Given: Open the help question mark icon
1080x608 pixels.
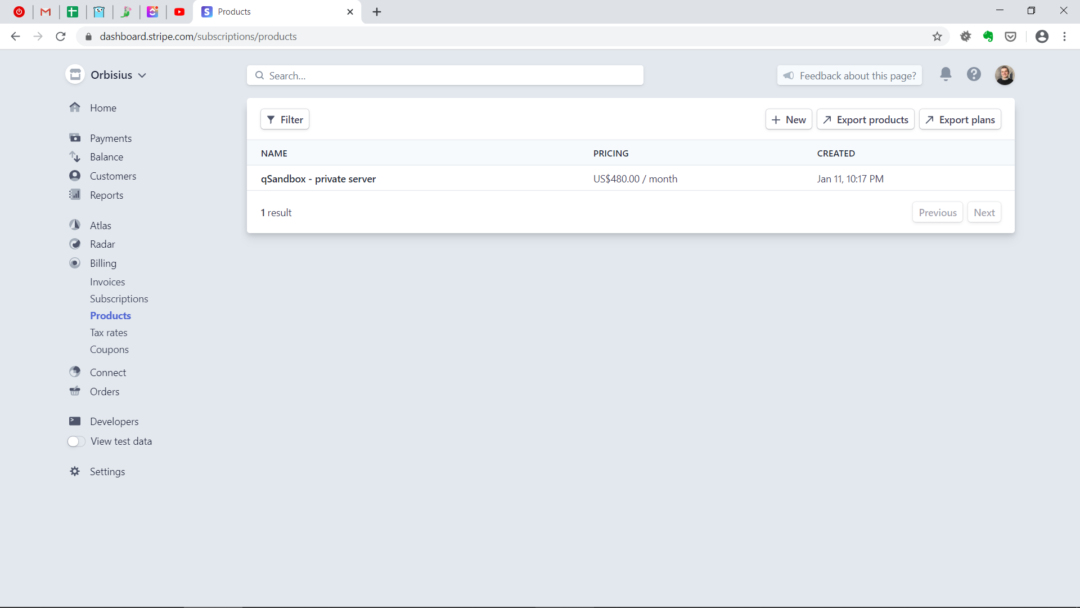Looking at the screenshot, I should tap(973, 74).
